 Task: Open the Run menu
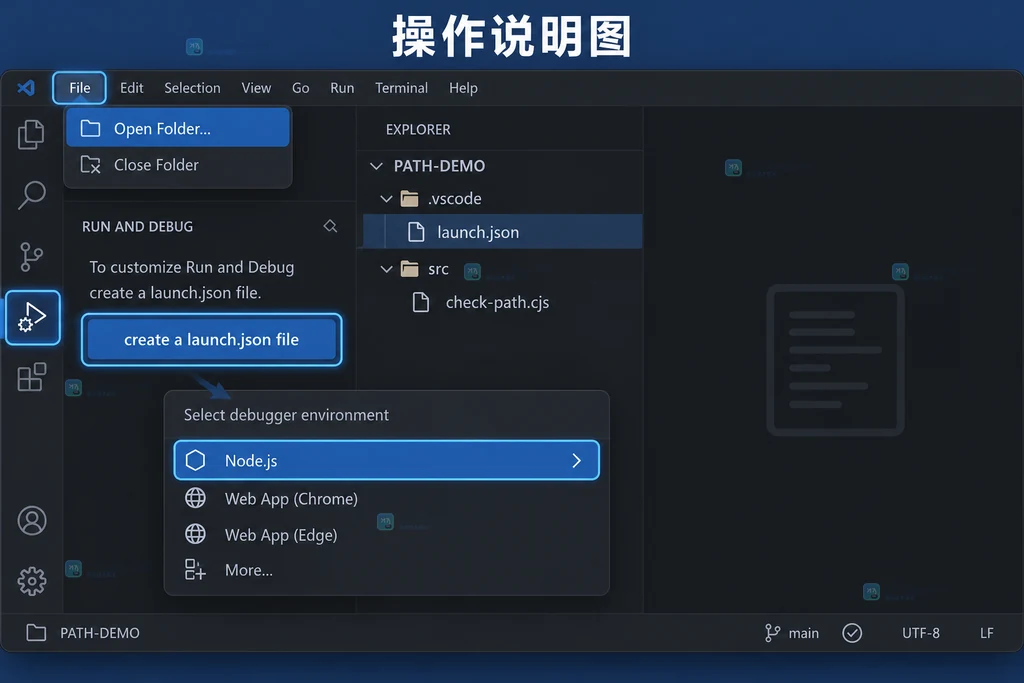coord(342,87)
